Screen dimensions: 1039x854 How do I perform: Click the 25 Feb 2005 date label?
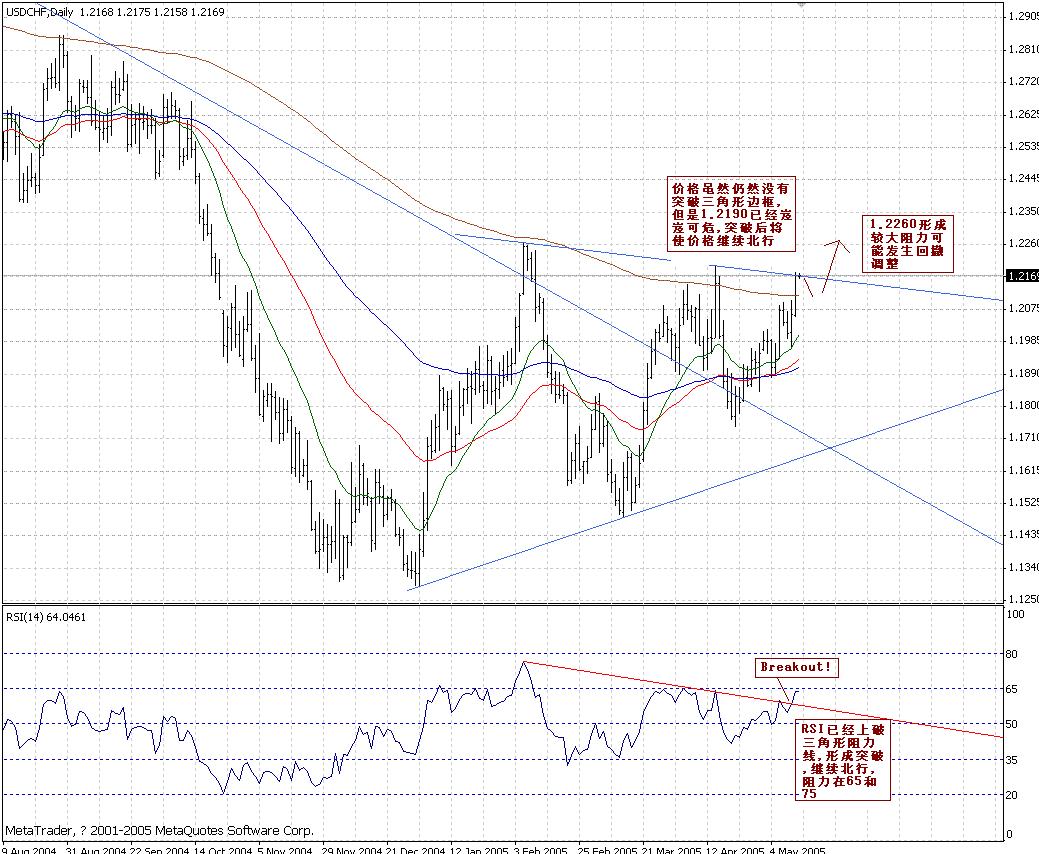coord(606,849)
